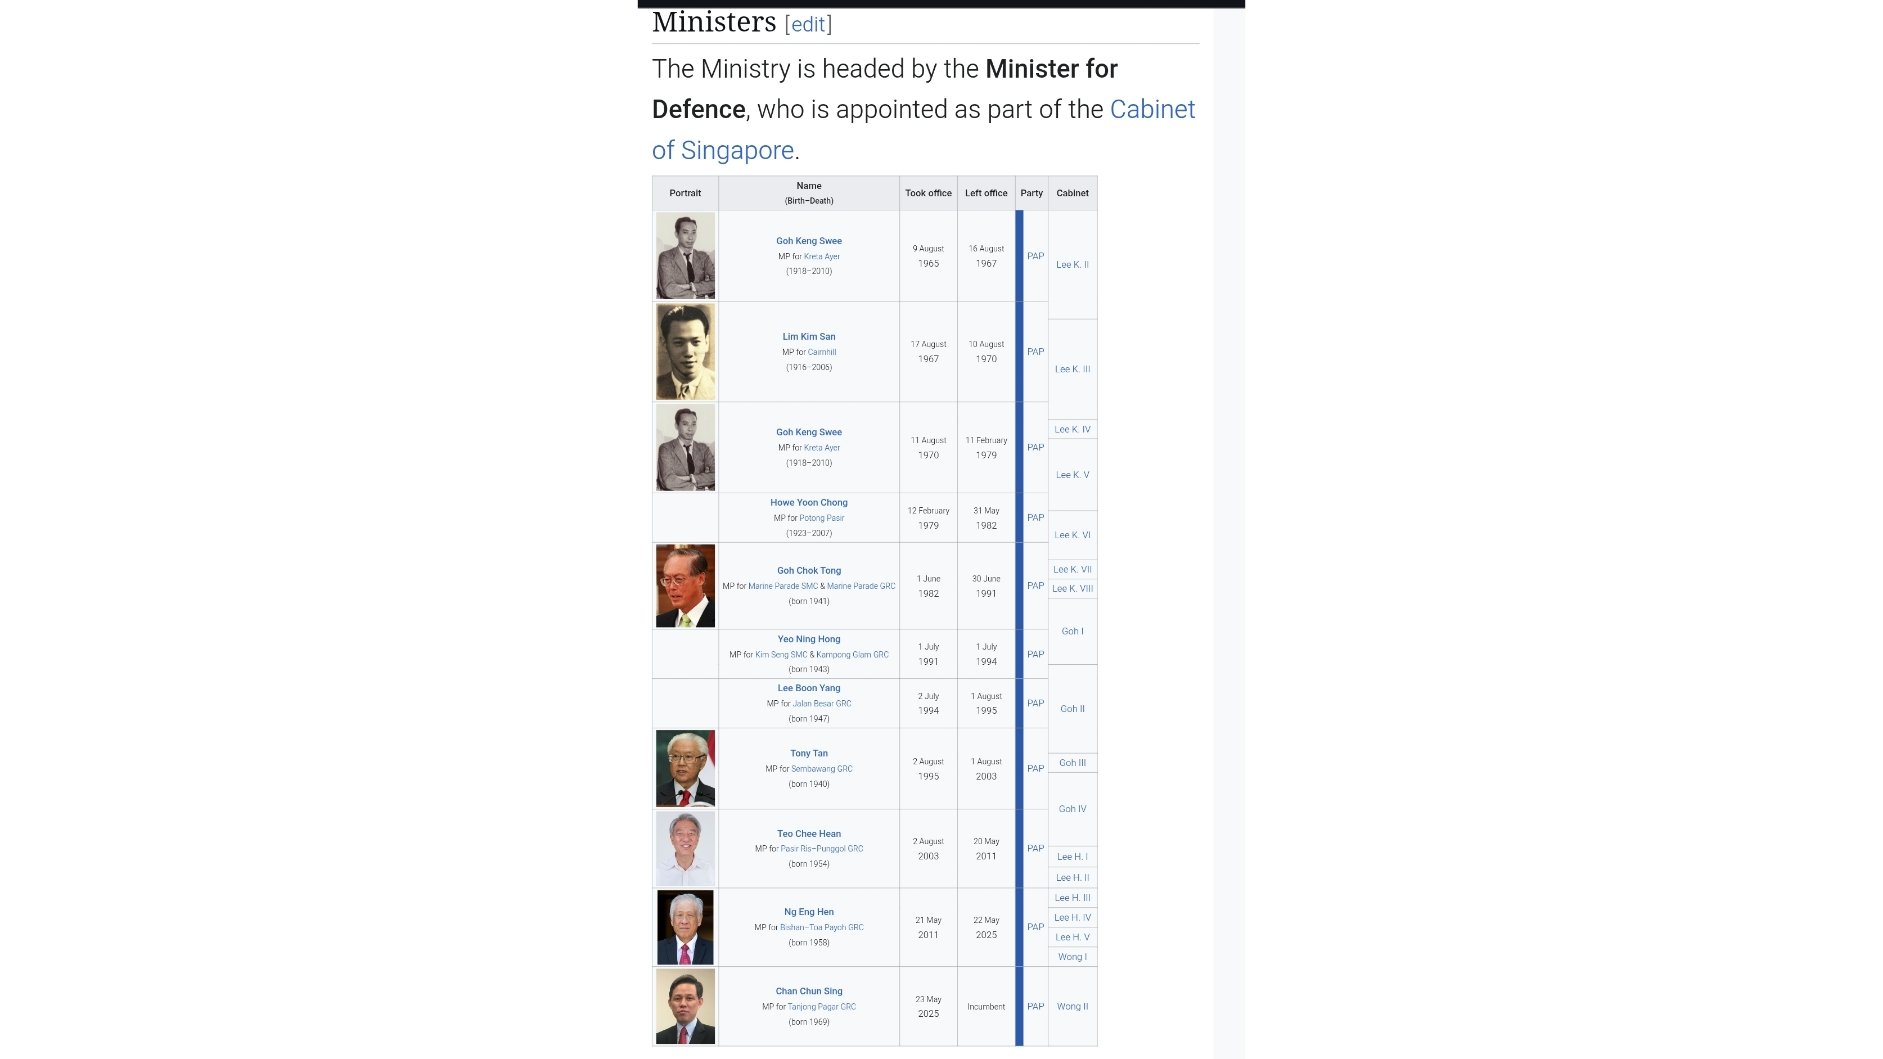This screenshot has width=1883, height=1059.
Task: Open the Cabinet of Singapore link
Action: point(1152,109)
